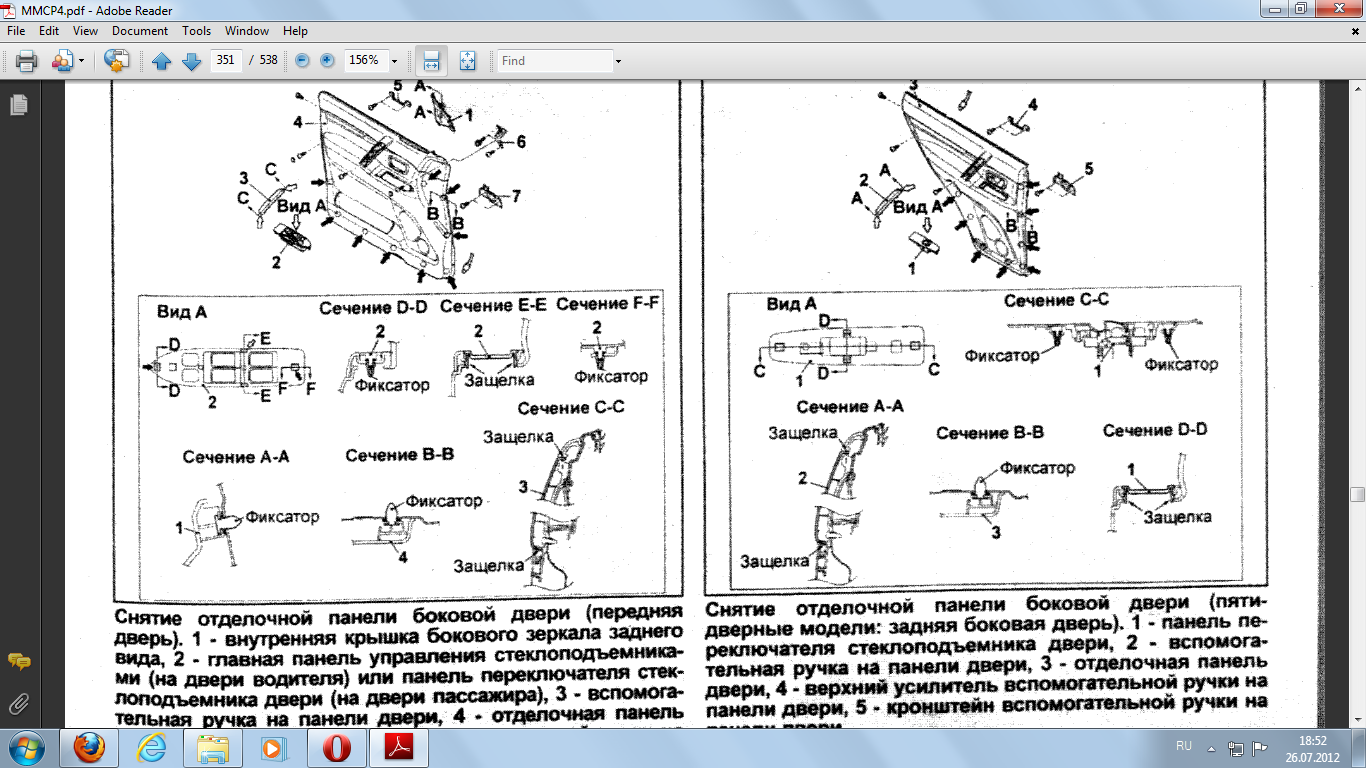1366x768 pixels.
Task: Click into the Find search box
Action: tap(555, 61)
